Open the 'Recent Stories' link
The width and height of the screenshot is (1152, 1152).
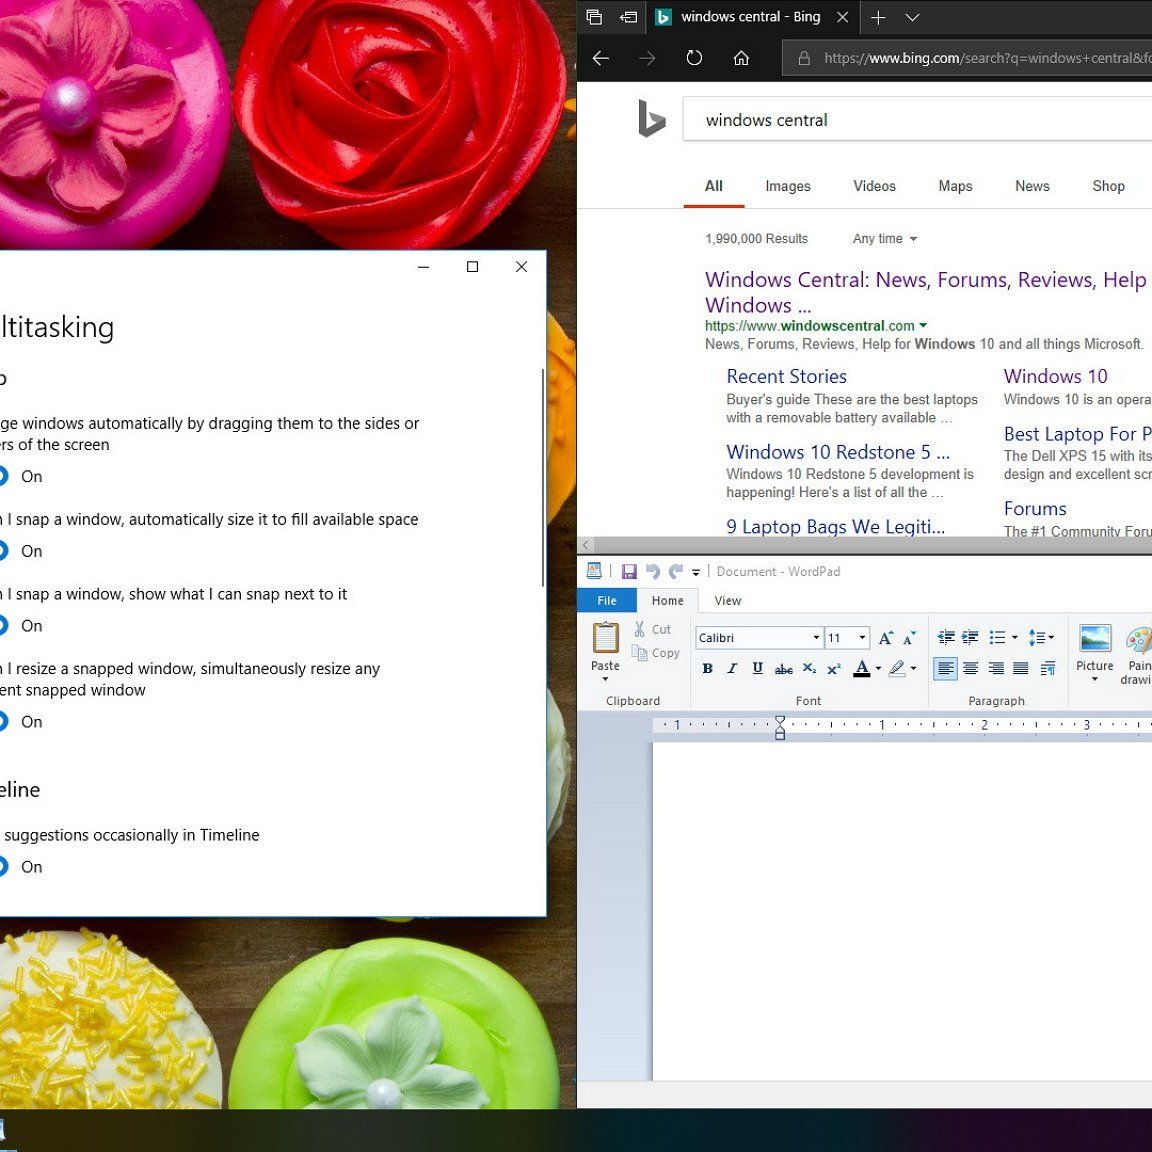tap(786, 376)
